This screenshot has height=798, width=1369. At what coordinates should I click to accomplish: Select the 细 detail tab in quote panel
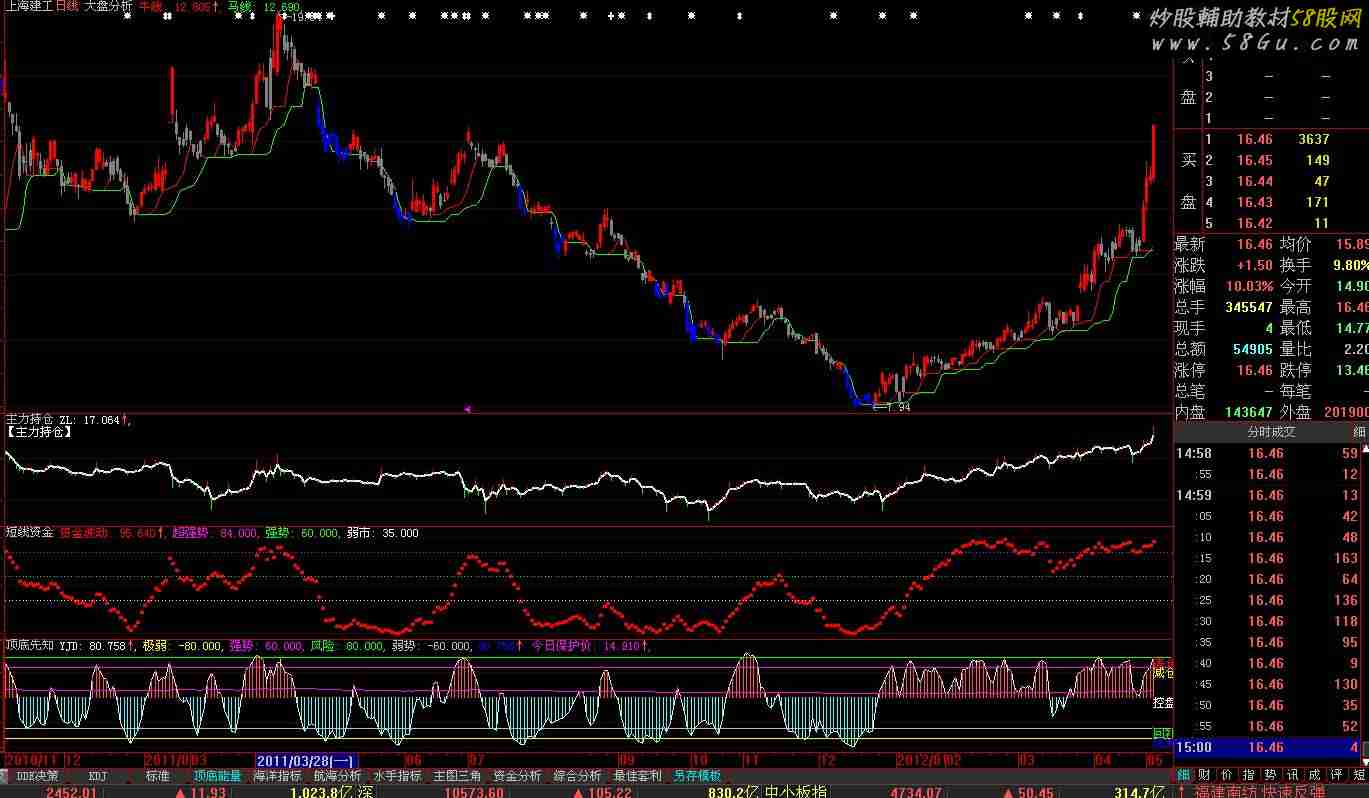coord(1184,775)
